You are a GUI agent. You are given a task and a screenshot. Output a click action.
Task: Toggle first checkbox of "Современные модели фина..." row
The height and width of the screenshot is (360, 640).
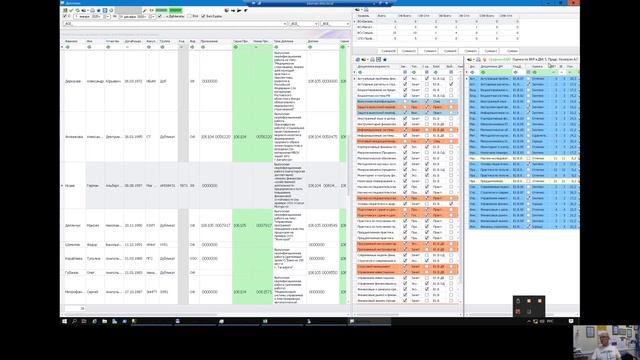(x=405, y=255)
